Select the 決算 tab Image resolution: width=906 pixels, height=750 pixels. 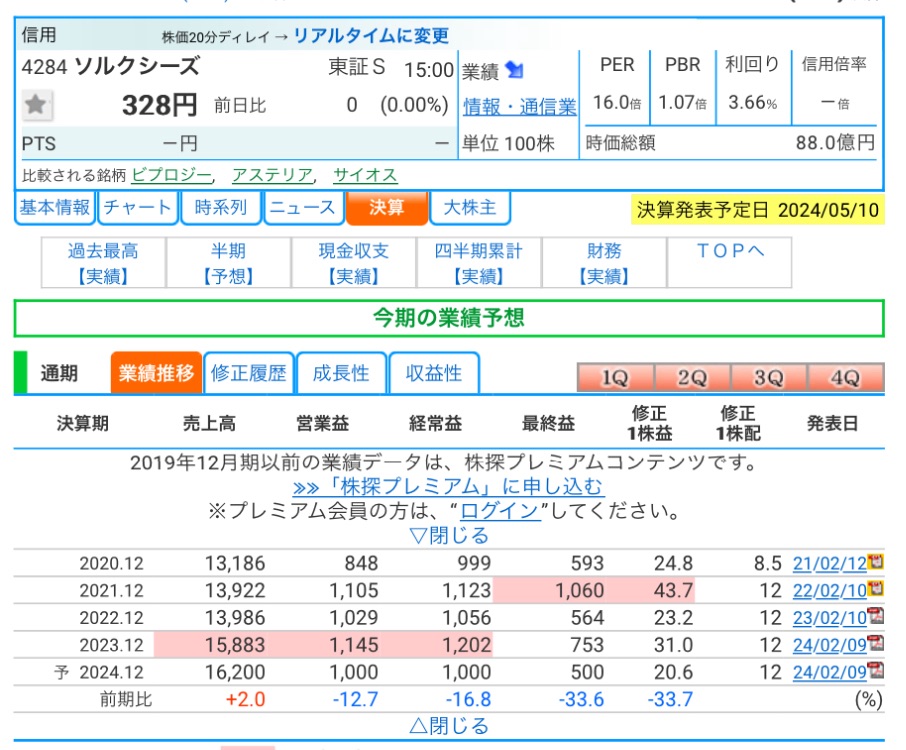point(387,207)
